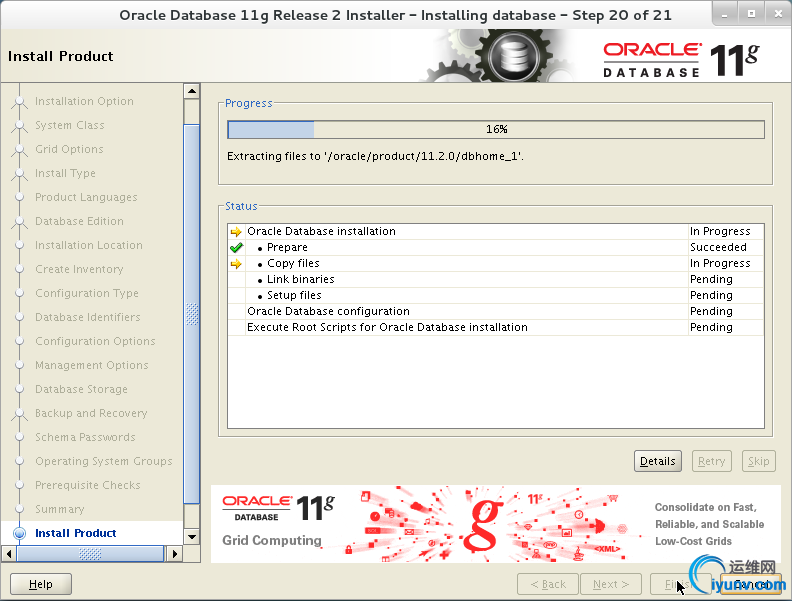Click the Oracle 11g Grid Computing banner
The image size is (792, 601).
click(x=496, y=524)
